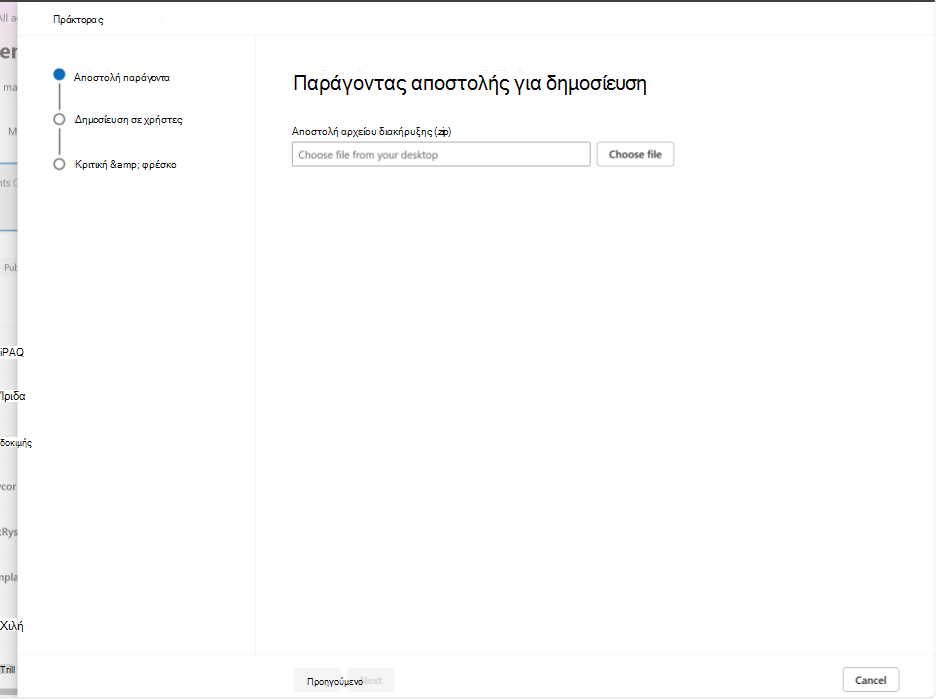Click the heading Παράγοντας αποστολής για δημοσίευση

pos(470,83)
